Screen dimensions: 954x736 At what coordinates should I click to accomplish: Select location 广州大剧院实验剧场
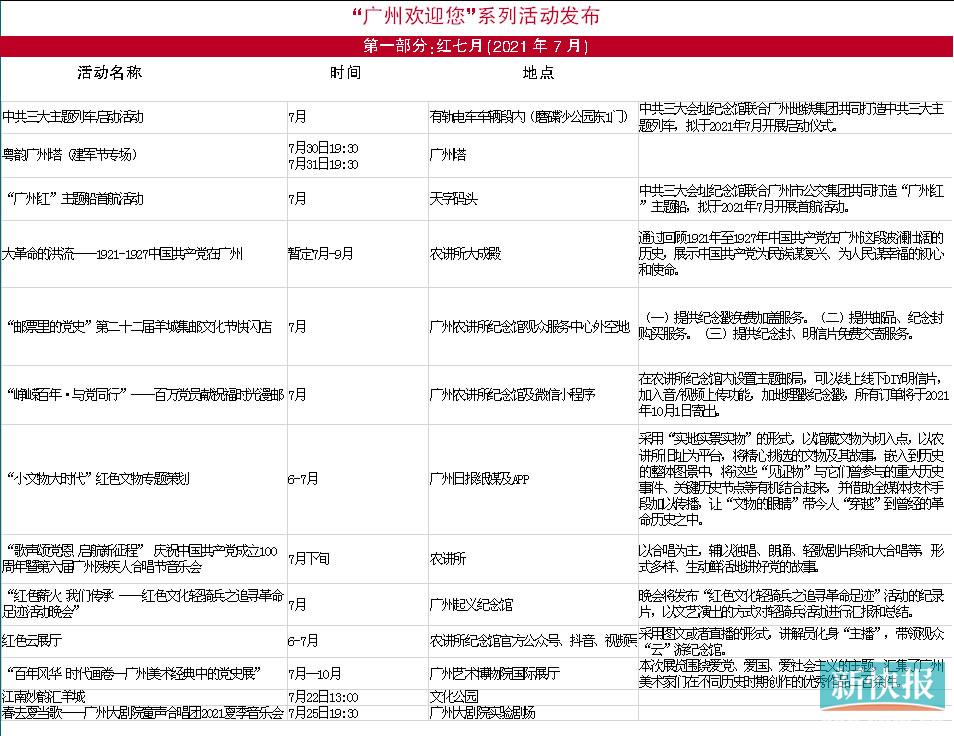[482, 712]
